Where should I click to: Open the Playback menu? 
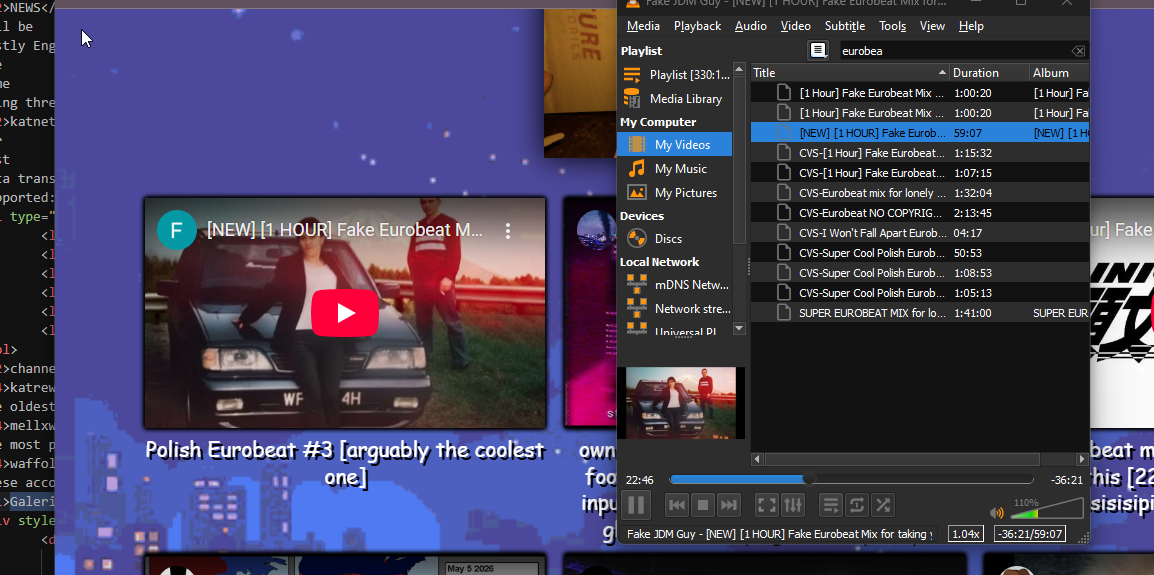coord(697,26)
